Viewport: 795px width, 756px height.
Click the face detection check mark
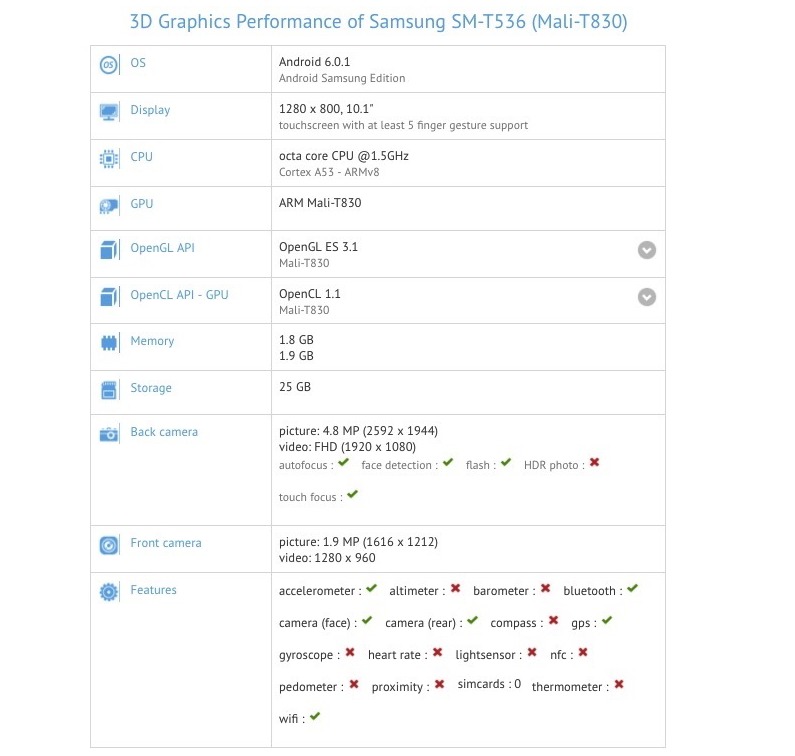pyautogui.click(x=448, y=462)
